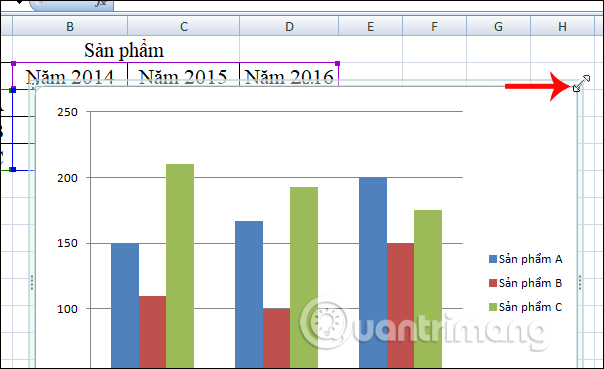Select the red bar in second group
Viewport: 604px width, 369px height.
click(x=277, y=338)
